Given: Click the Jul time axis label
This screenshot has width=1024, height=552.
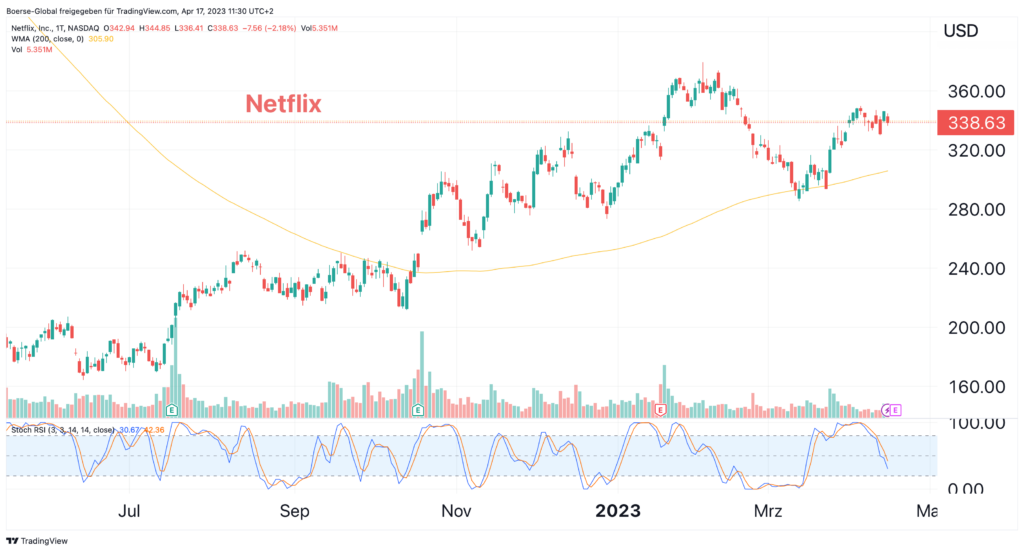Looking at the screenshot, I should (x=129, y=511).
